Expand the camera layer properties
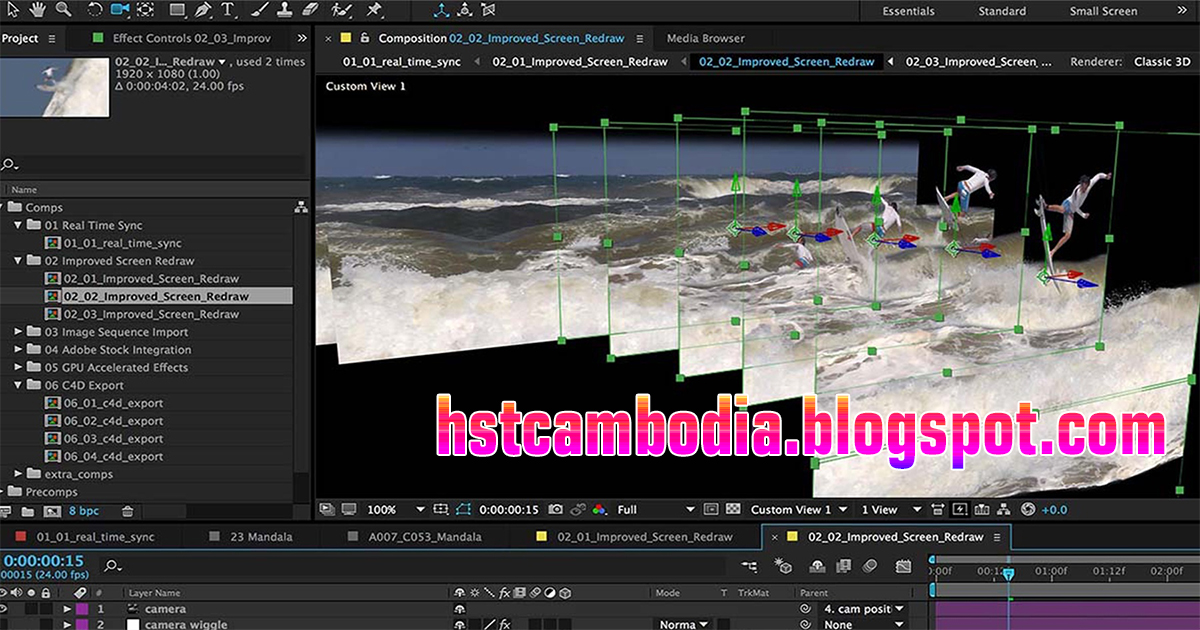The image size is (1200, 630). click(68, 608)
